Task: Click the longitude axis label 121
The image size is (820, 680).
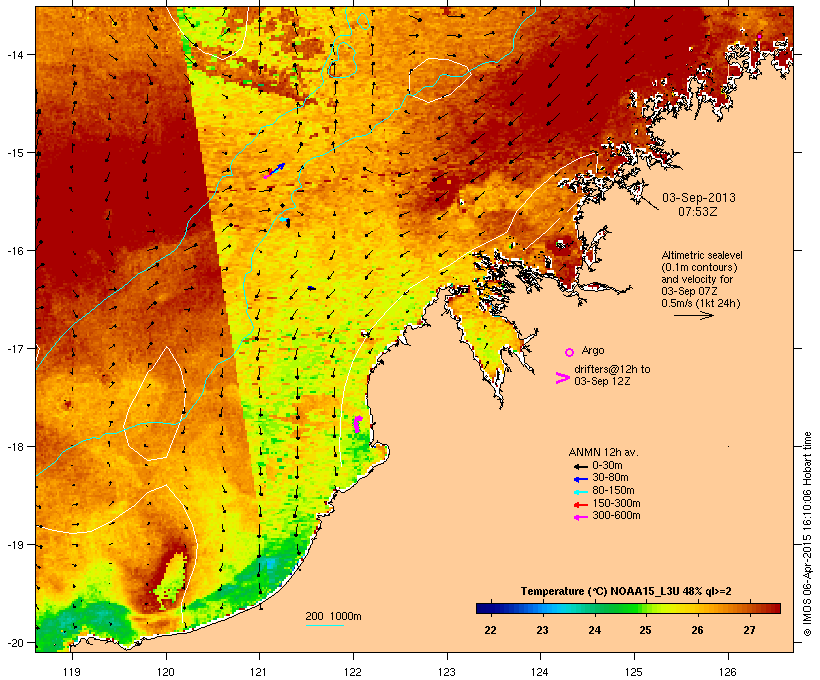Action: click(259, 672)
